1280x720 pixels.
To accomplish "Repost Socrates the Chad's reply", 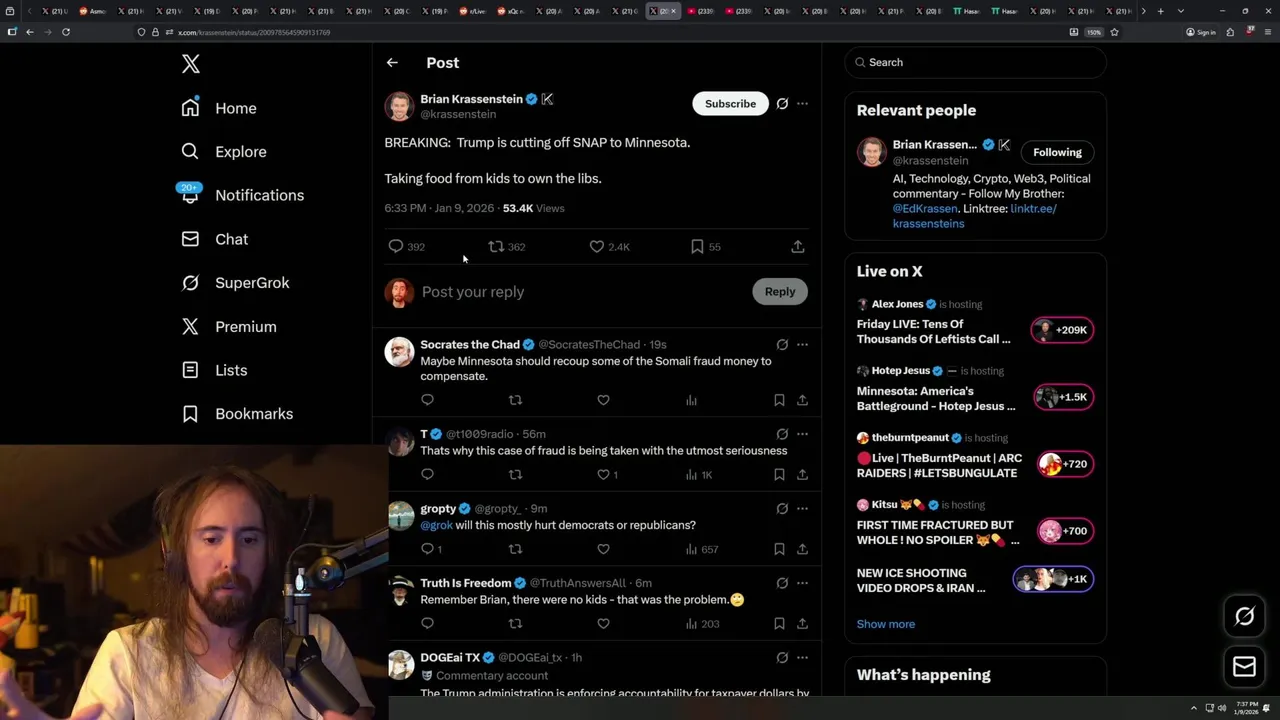I will point(515,400).
